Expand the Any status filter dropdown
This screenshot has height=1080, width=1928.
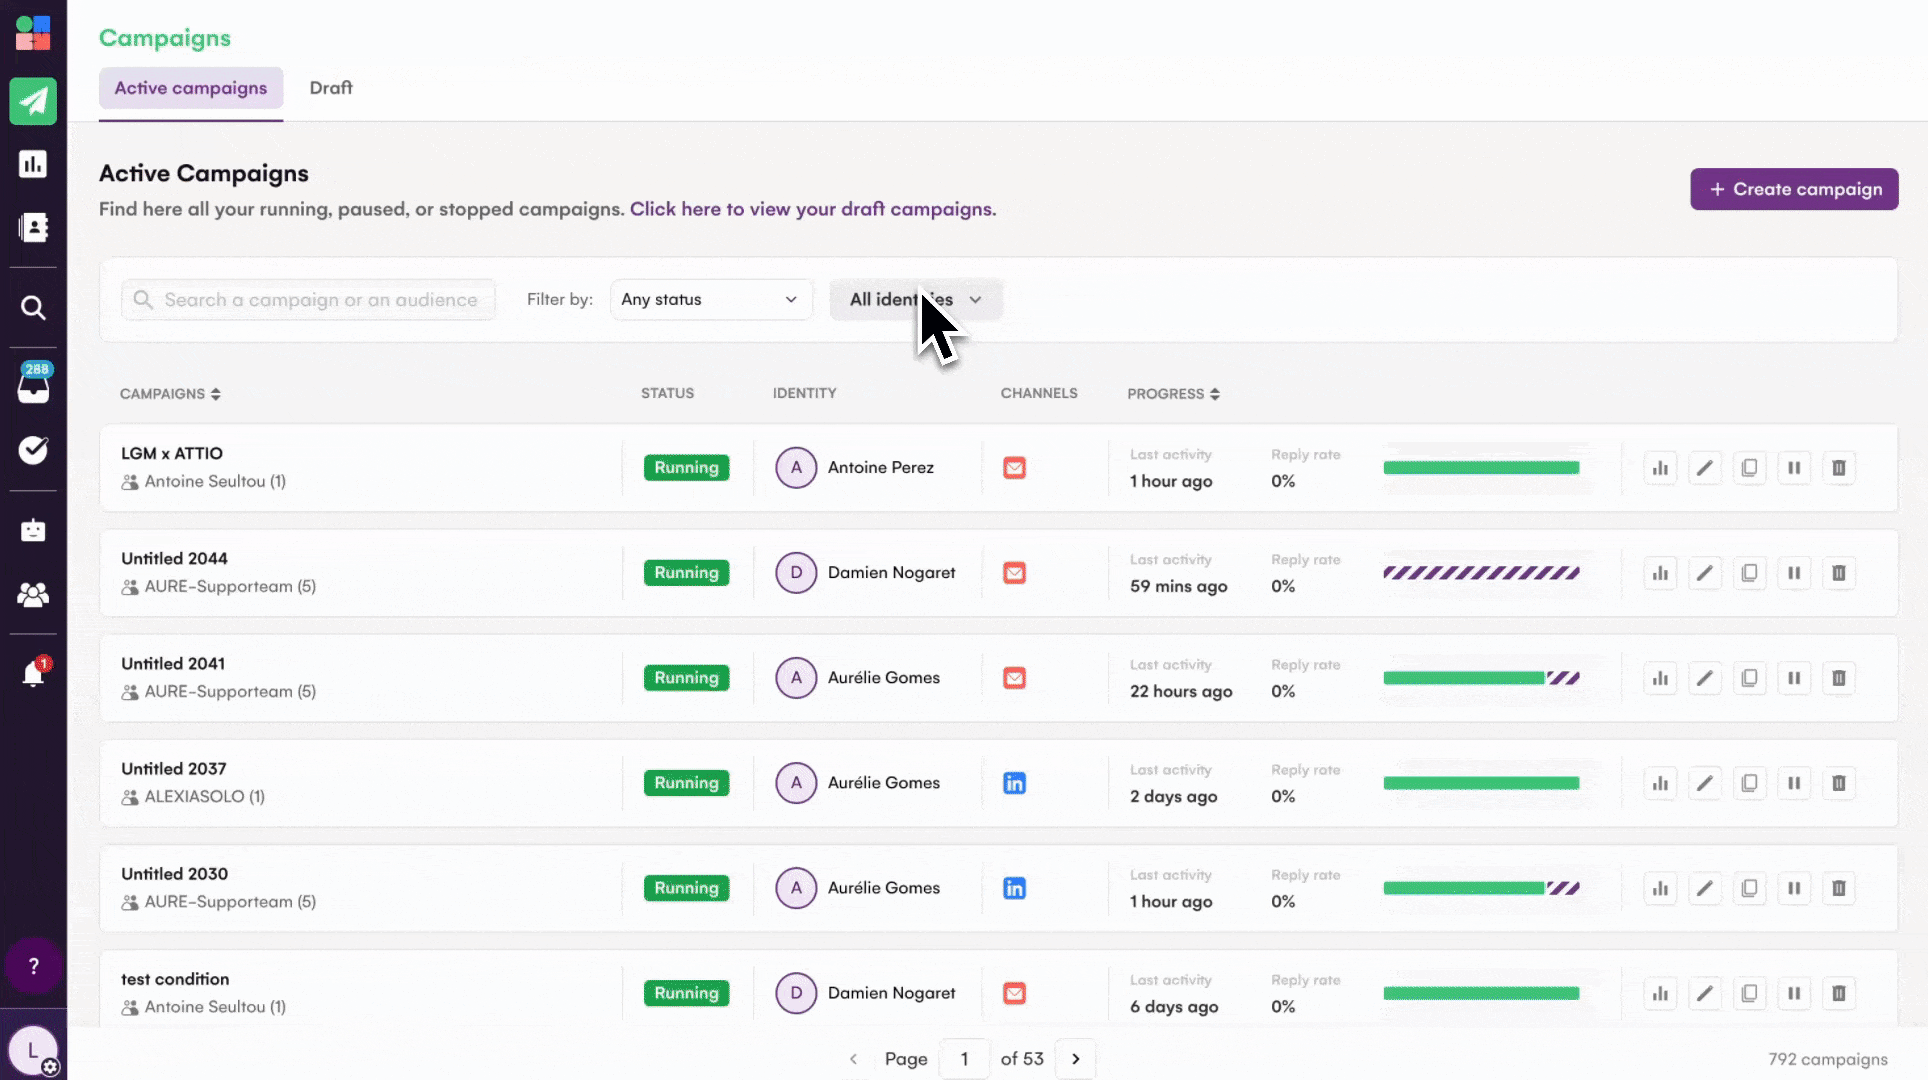coord(710,300)
